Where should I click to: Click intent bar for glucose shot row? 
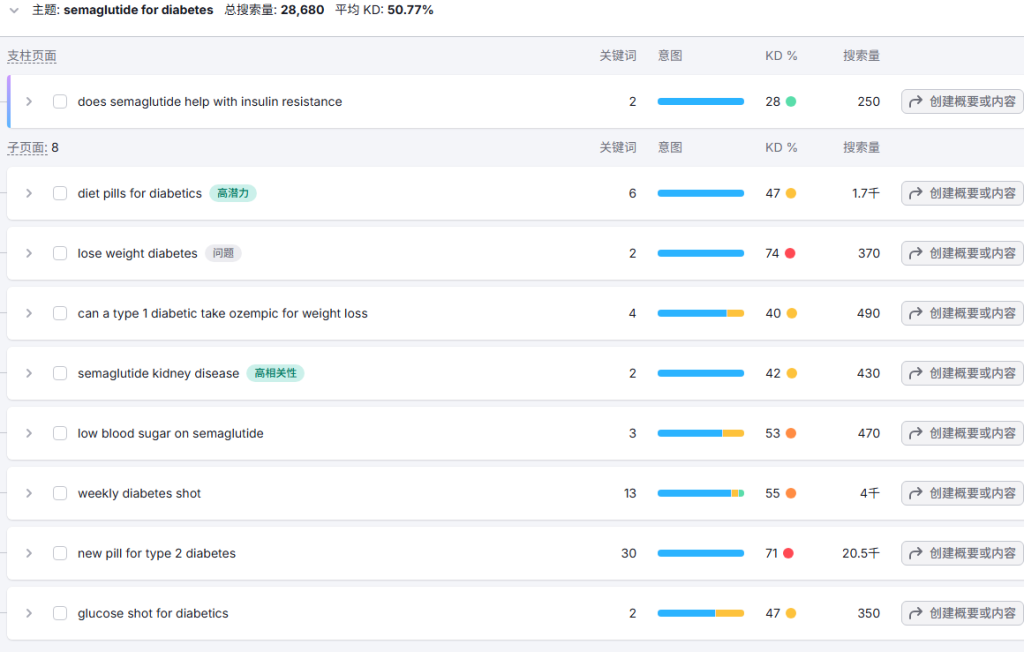pyautogui.click(x=701, y=613)
